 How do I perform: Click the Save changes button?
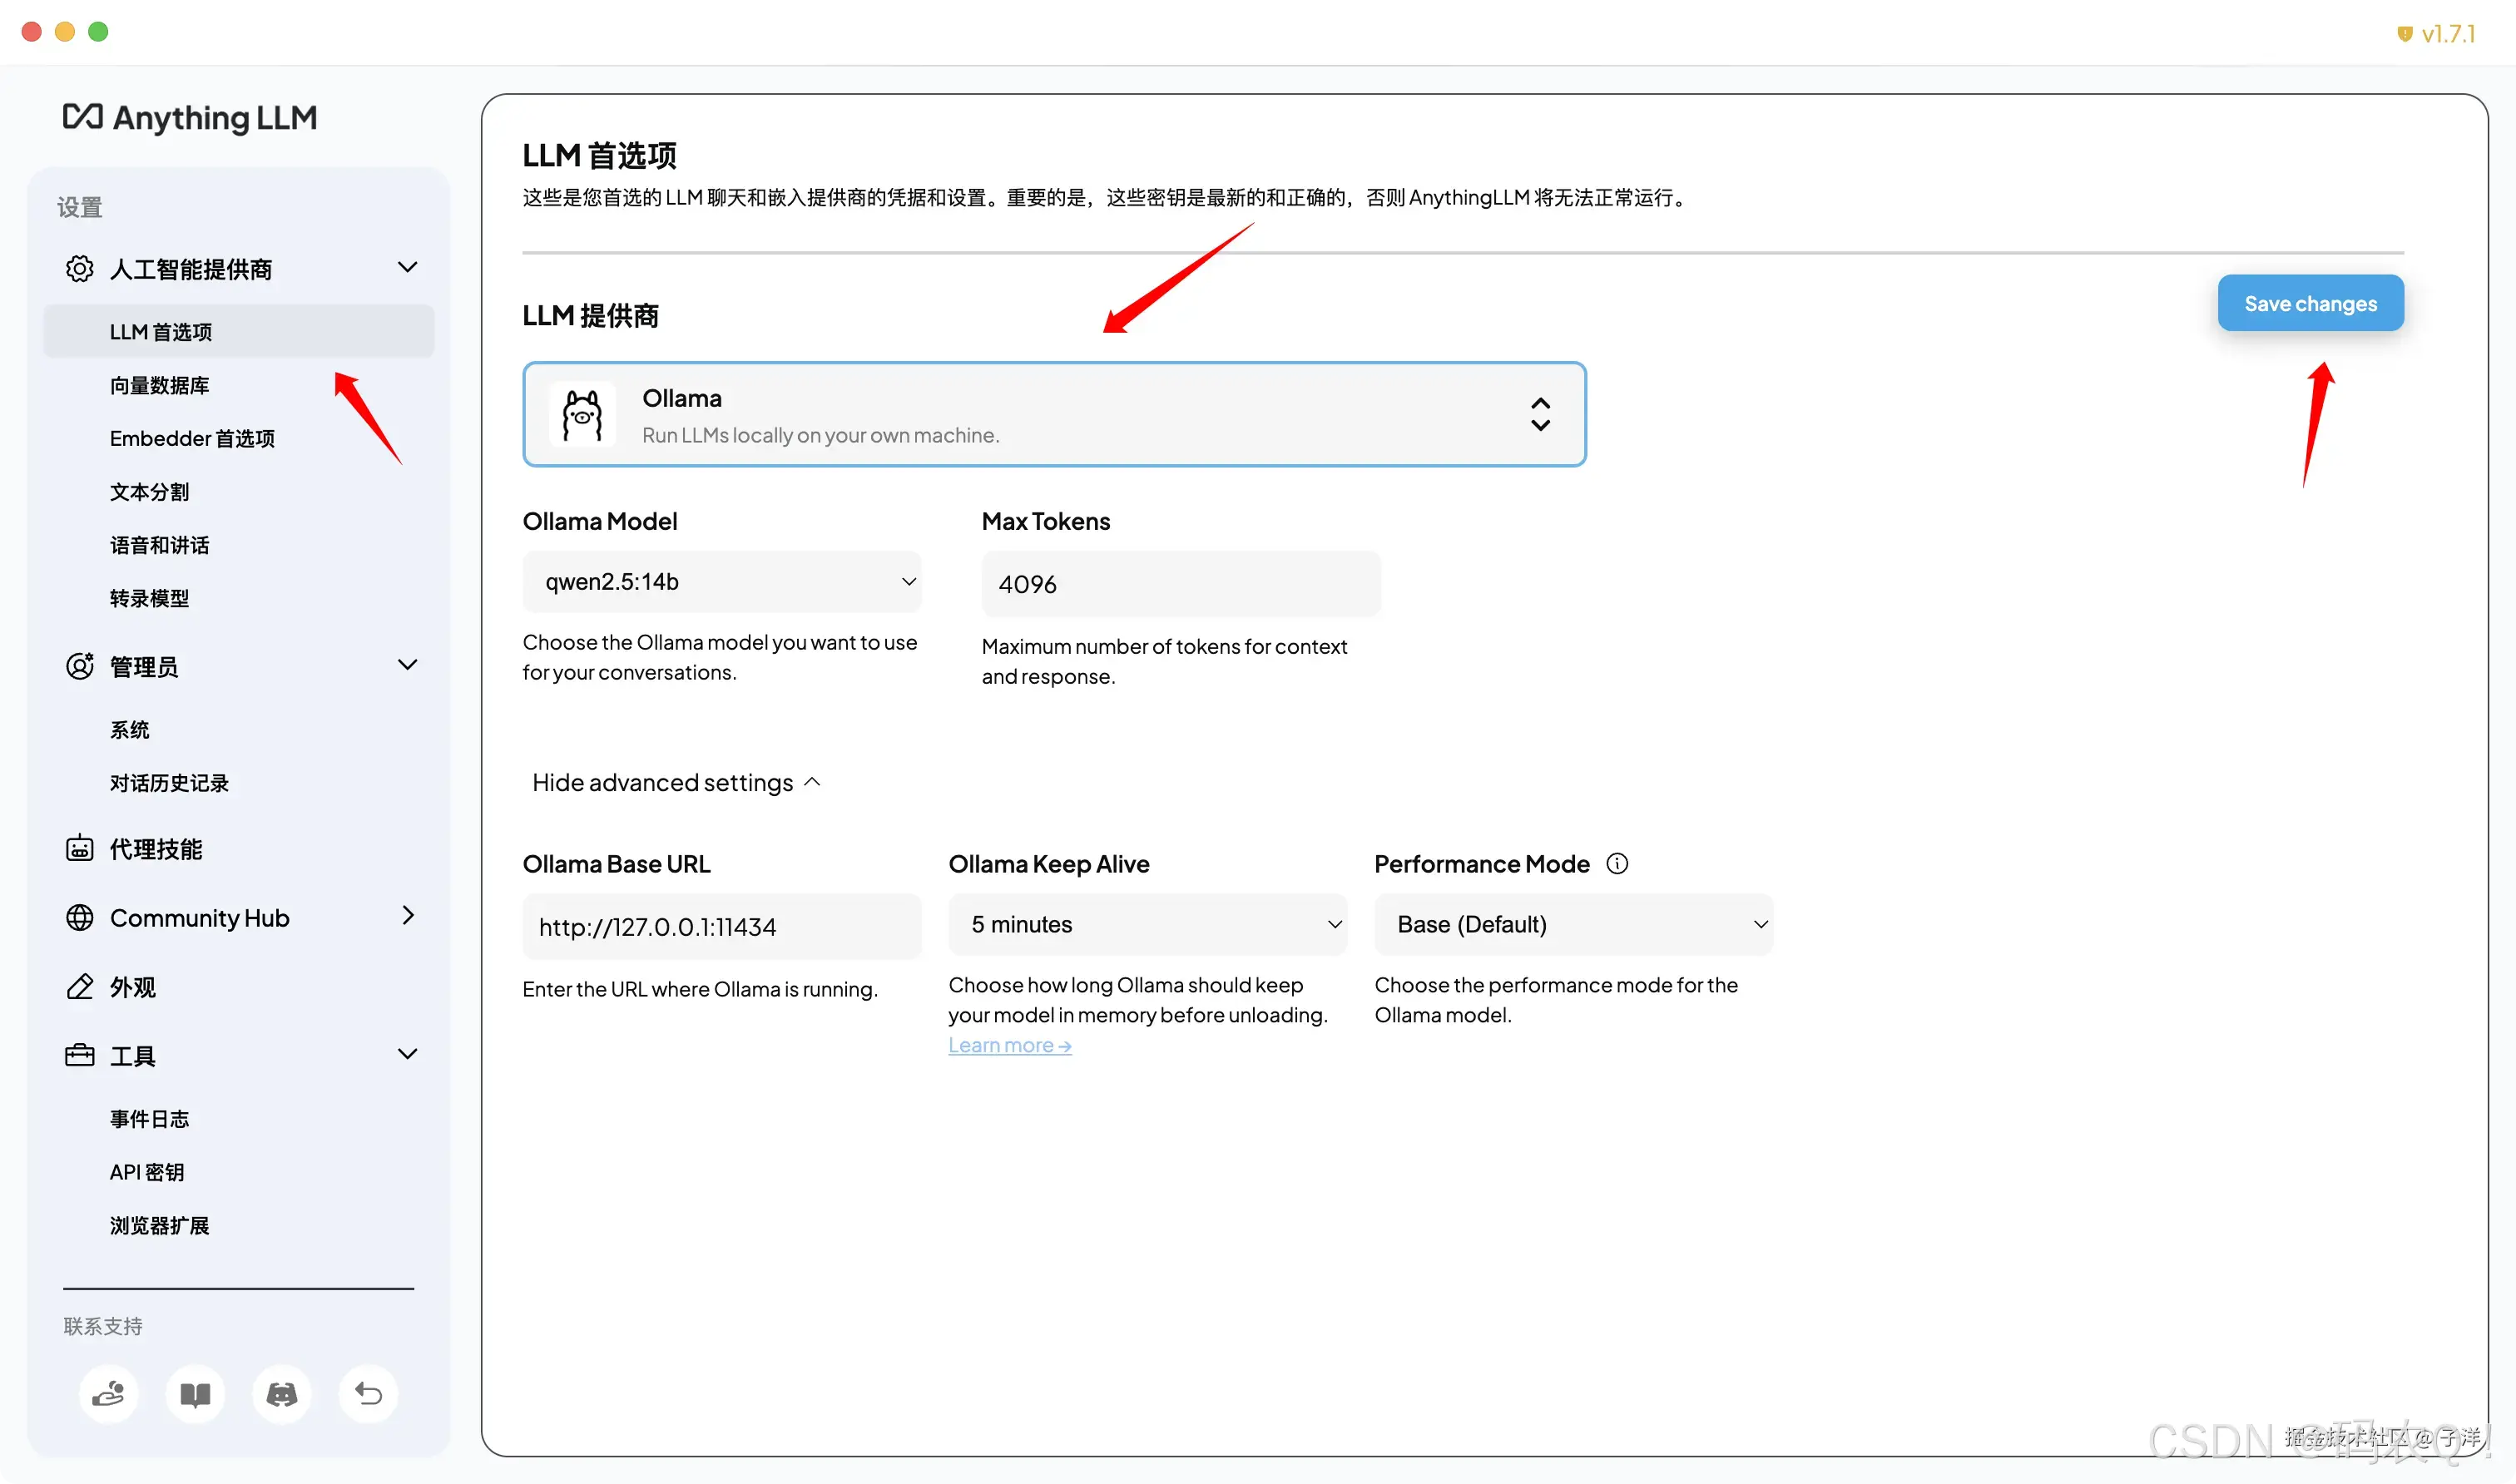[x=2310, y=303]
